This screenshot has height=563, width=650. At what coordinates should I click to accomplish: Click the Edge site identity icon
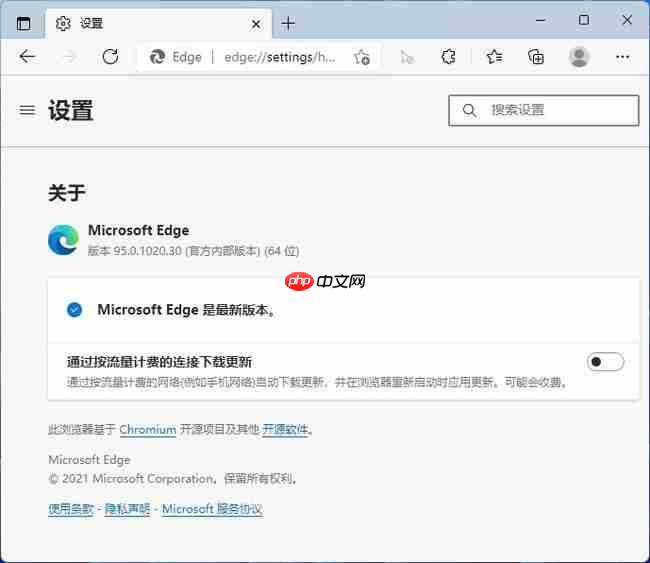point(157,57)
